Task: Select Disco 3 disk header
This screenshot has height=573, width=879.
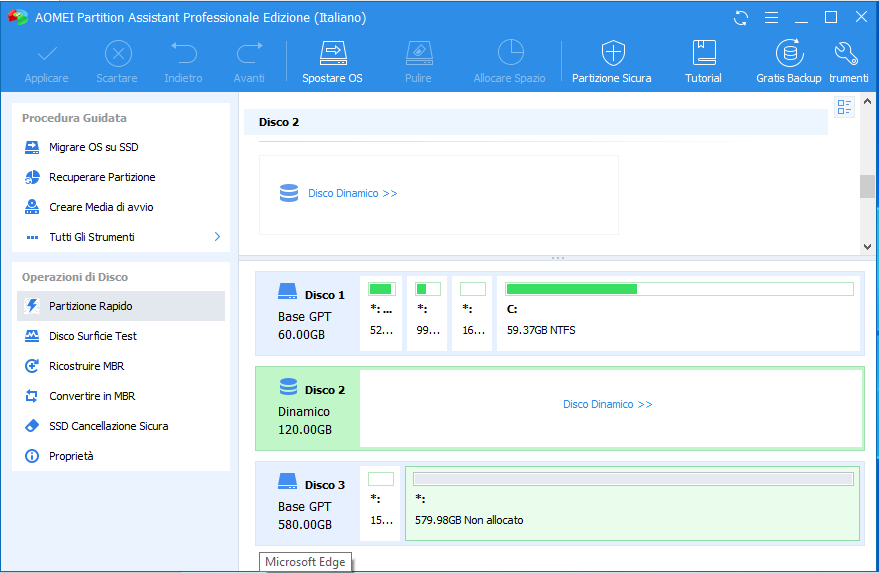Action: 307,504
